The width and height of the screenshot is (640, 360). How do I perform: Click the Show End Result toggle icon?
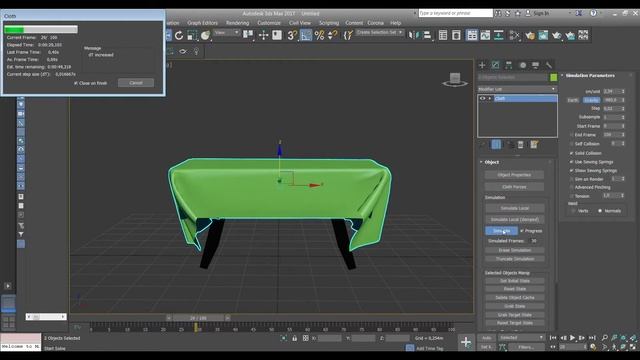click(x=496, y=144)
